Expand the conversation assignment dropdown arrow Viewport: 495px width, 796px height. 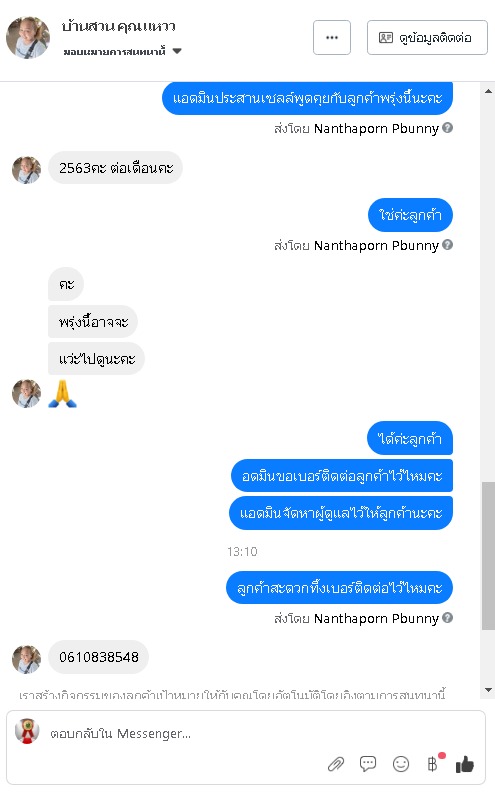point(177,51)
